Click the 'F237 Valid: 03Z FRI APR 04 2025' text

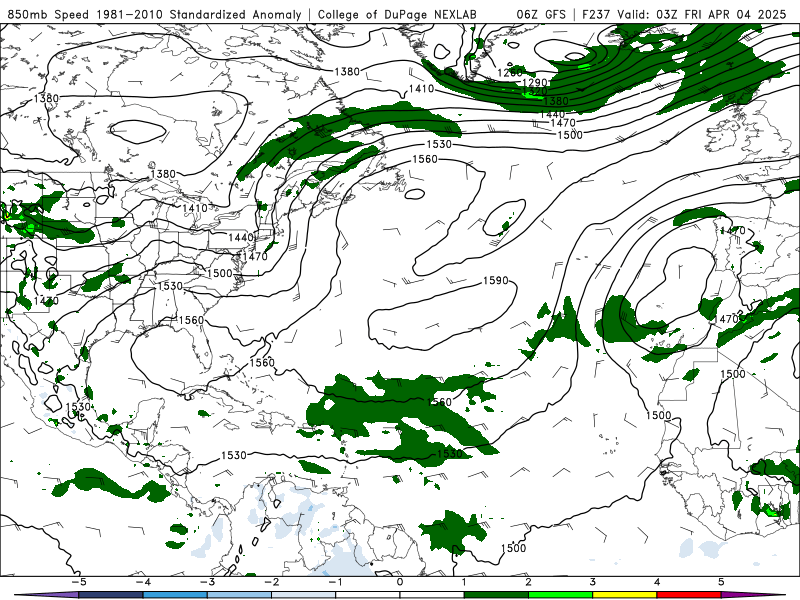[x=684, y=14]
